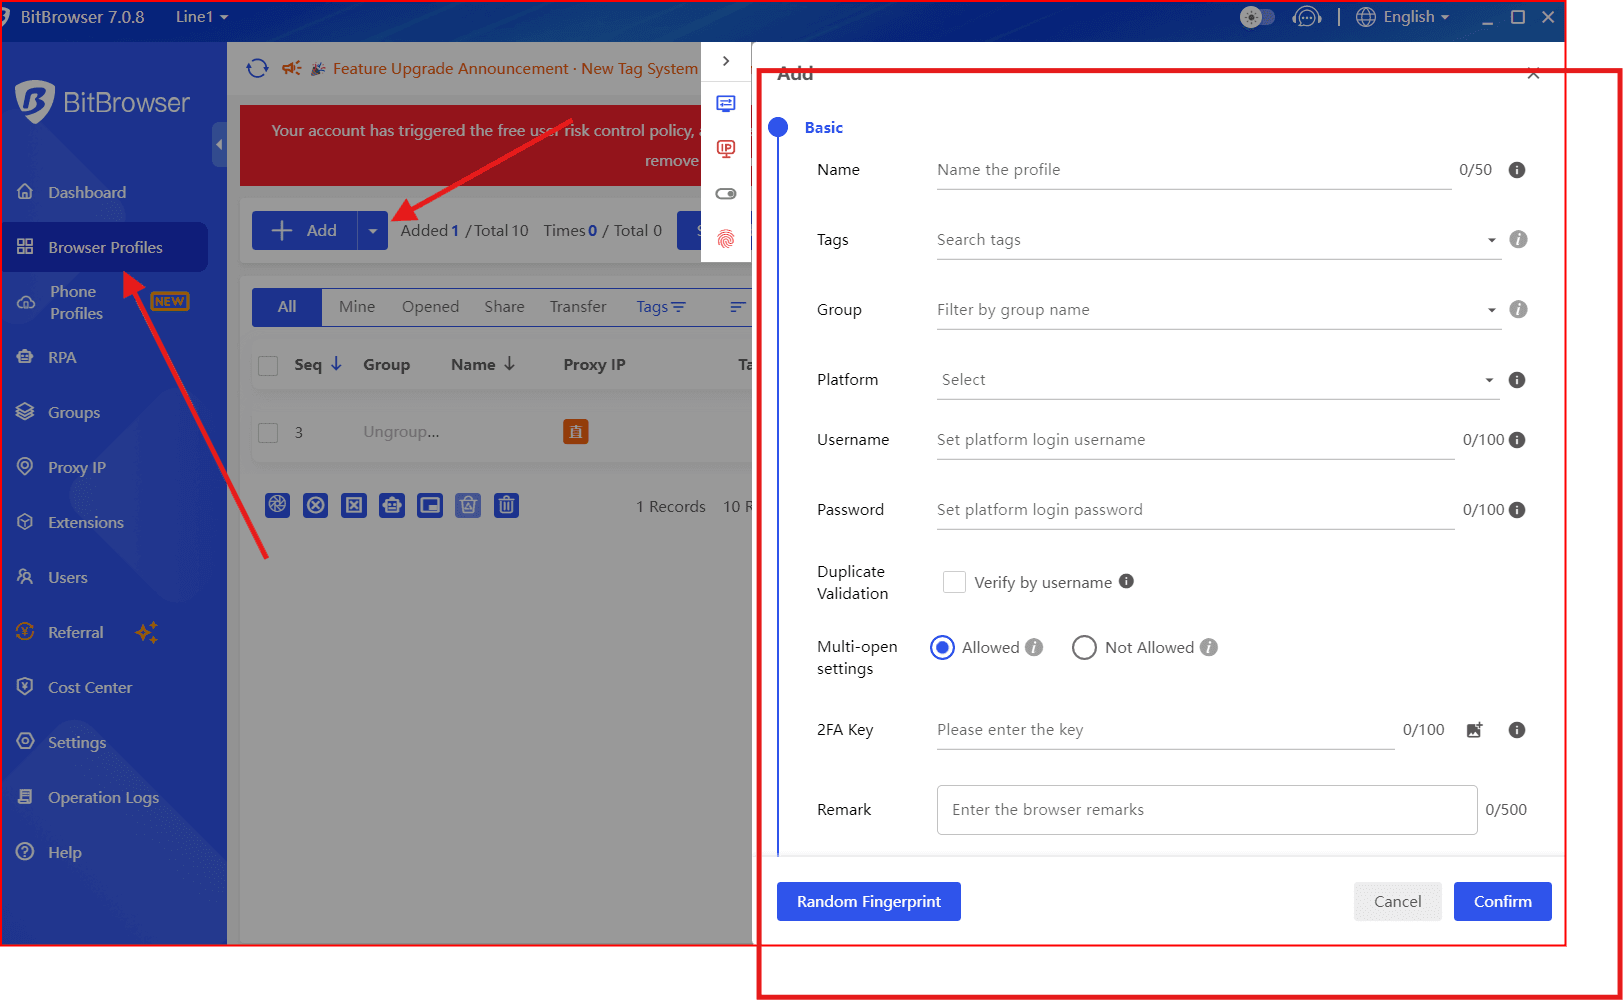Open the customer support headset icon
The height and width of the screenshot is (1000, 1623).
click(x=1306, y=17)
